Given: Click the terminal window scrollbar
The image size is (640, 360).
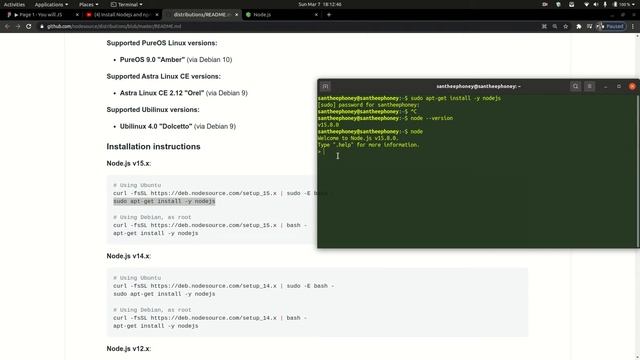Looking at the screenshot, I should pos(638,171).
